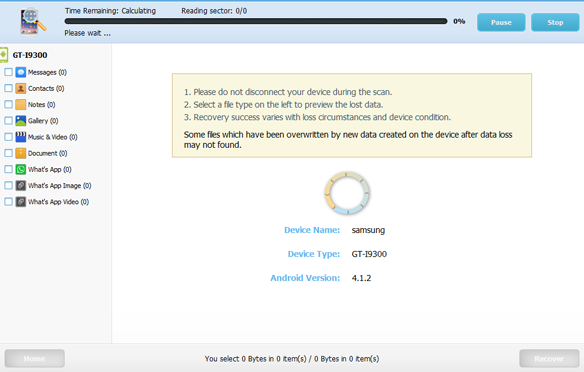Open the Contacts (0) category
584x372 pixels.
pyautogui.click(x=46, y=88)
